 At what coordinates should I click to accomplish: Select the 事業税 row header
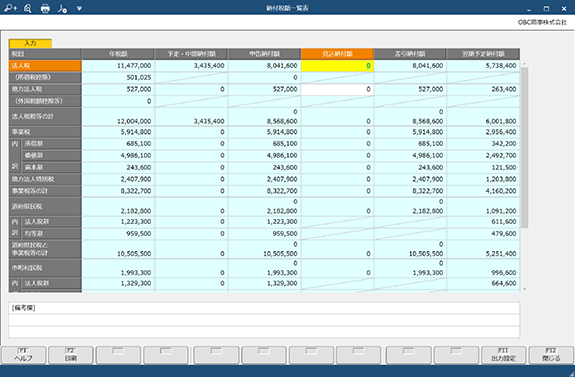pyautogui.click(x=45, y=132)
